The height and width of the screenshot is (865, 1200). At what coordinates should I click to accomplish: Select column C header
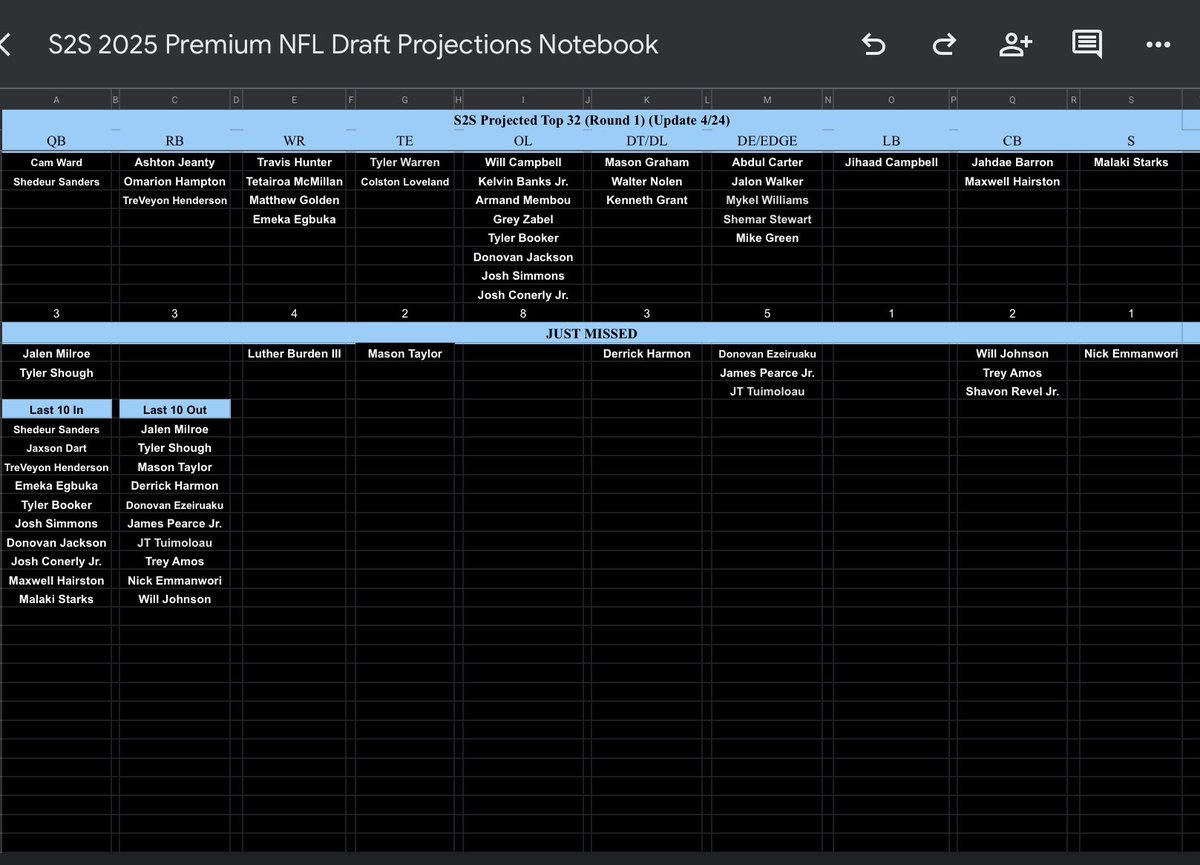tap(175, 99)
